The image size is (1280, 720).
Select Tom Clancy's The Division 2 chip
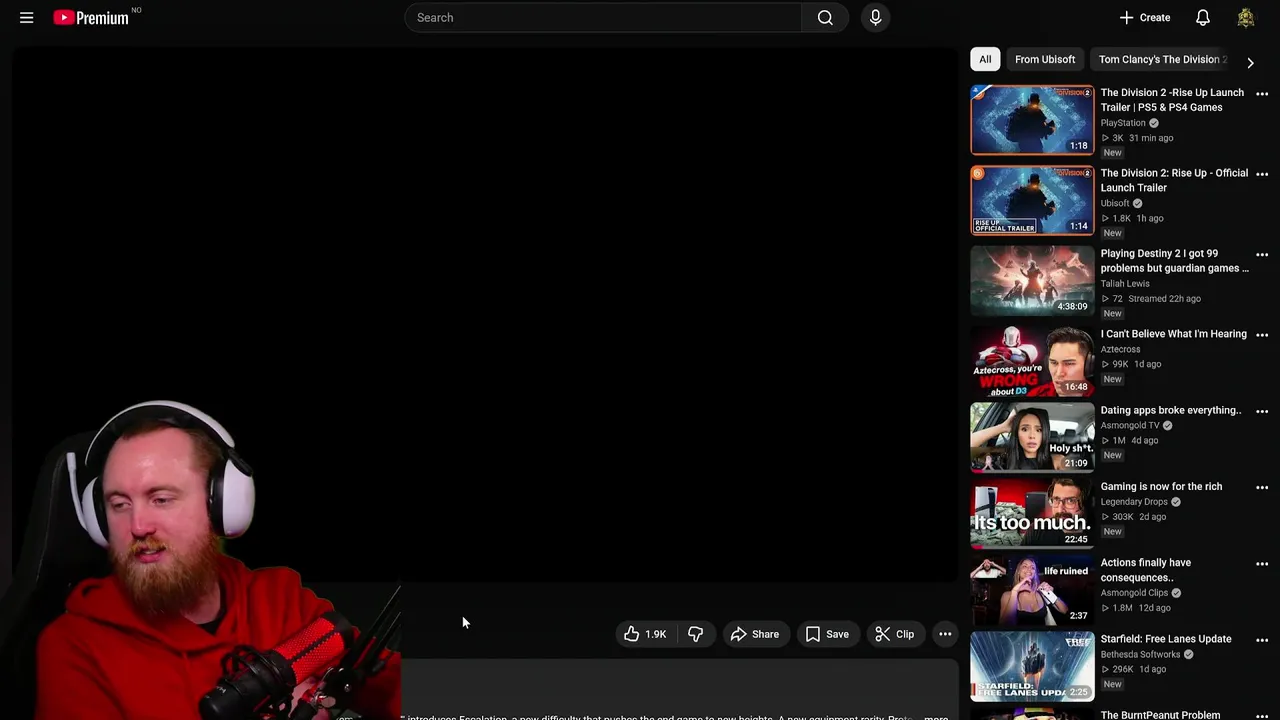(x=1162, y=59)
